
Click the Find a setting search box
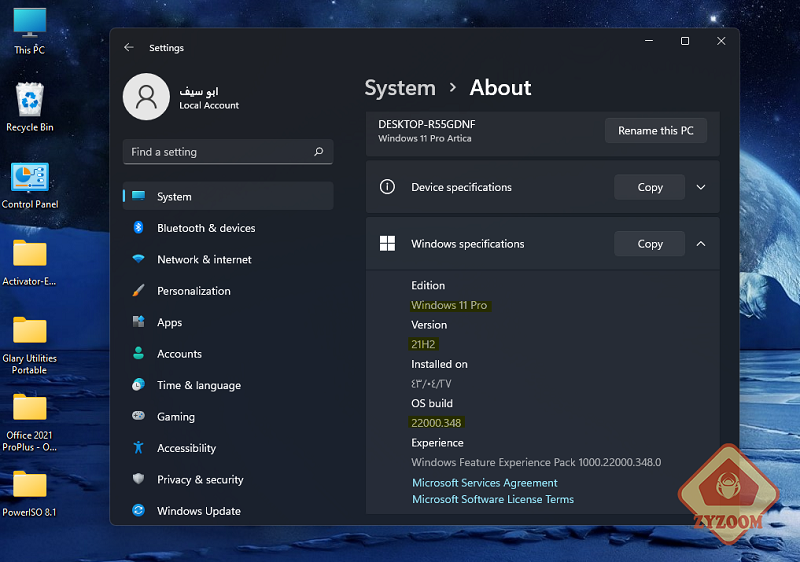point(228,151)
